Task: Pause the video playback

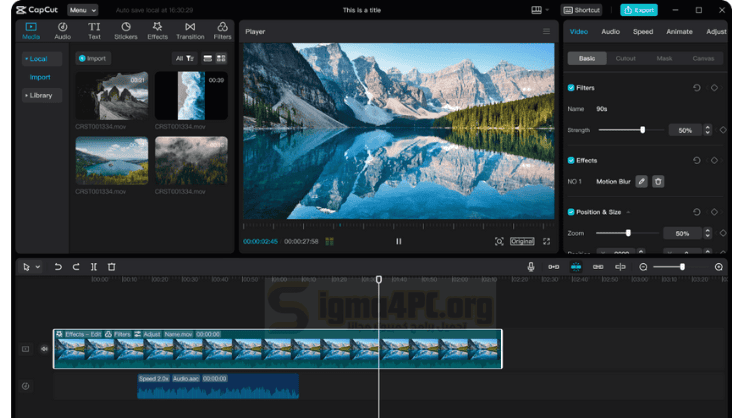Action: [x=399, y=241]
